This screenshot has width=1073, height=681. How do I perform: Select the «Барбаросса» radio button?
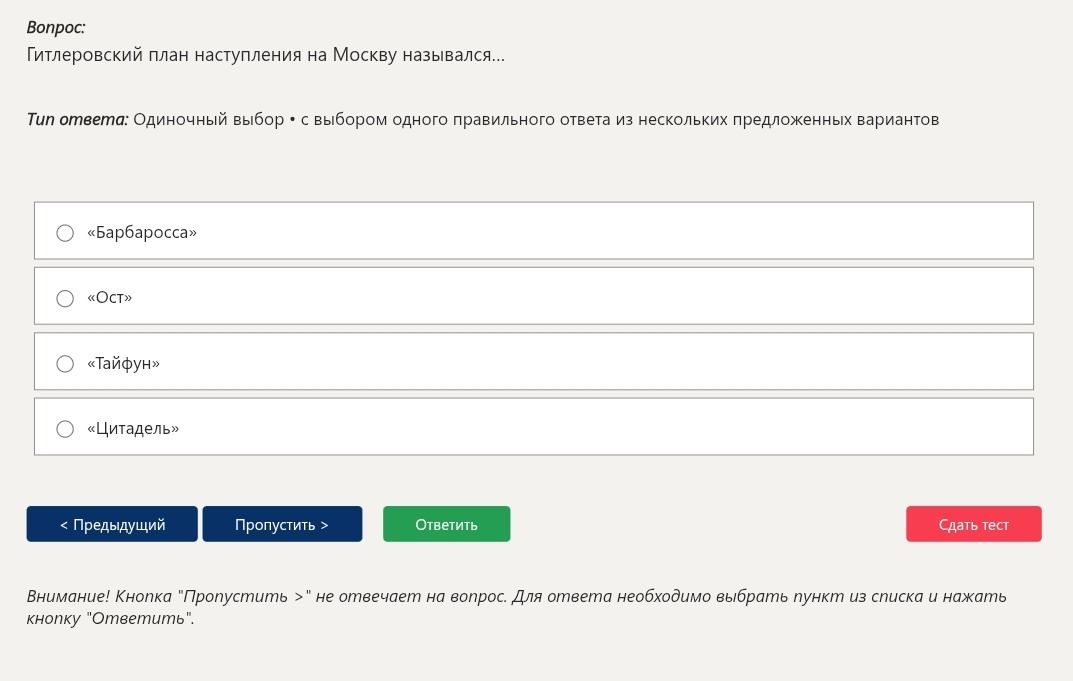65,233
